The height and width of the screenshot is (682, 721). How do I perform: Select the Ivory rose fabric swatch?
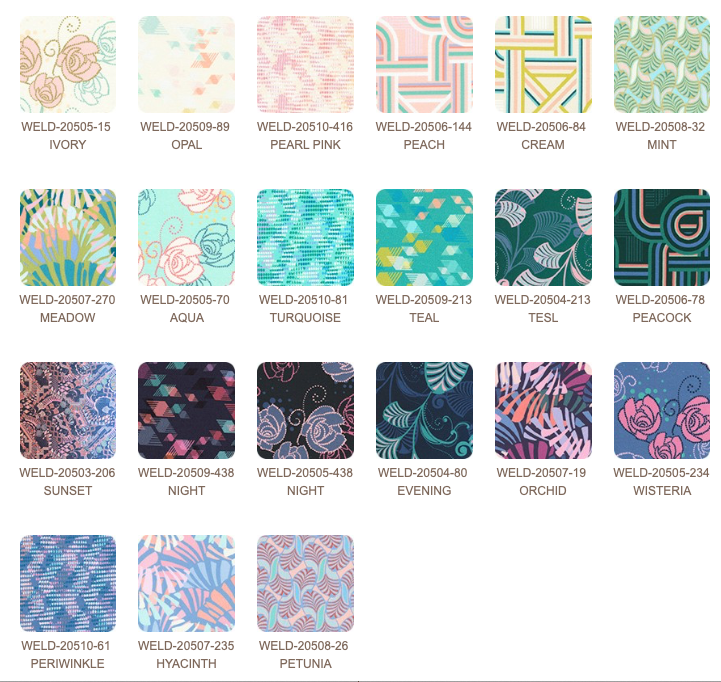68,64
